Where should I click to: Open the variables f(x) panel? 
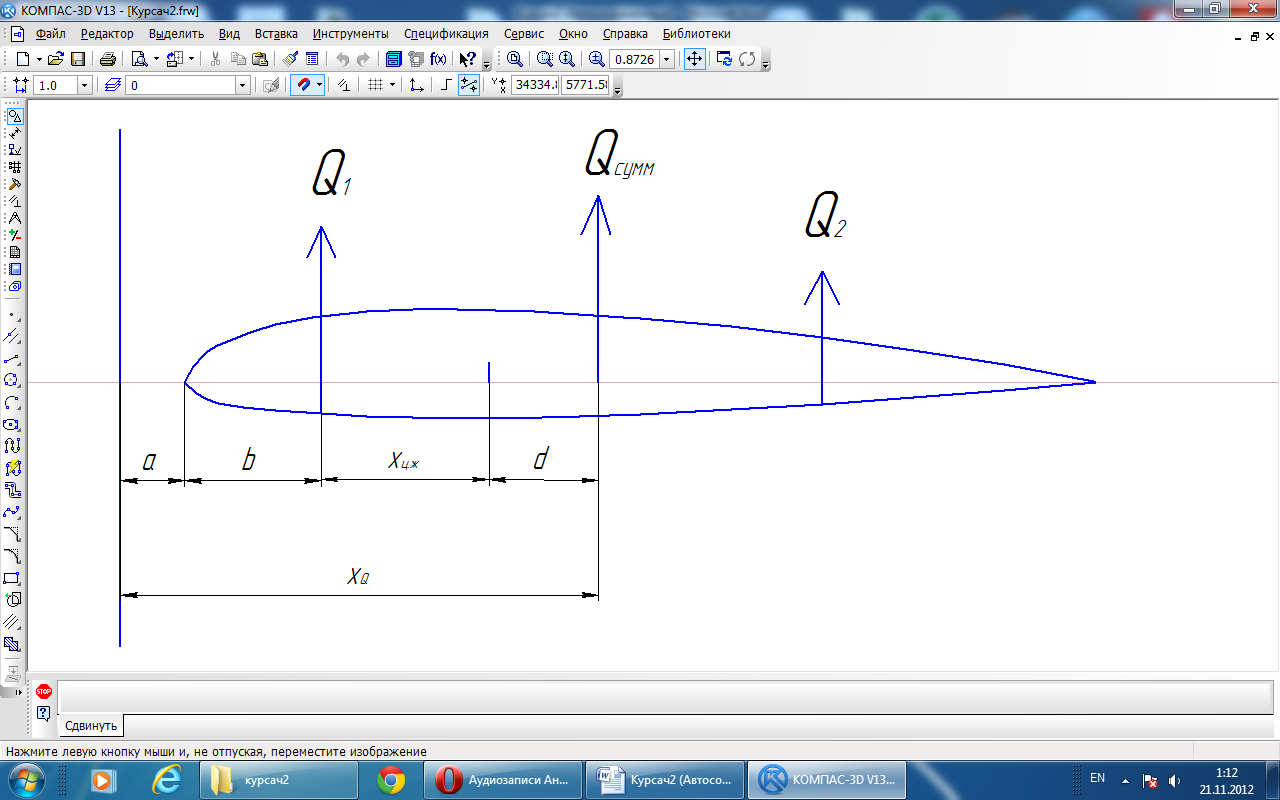(438, 59)
